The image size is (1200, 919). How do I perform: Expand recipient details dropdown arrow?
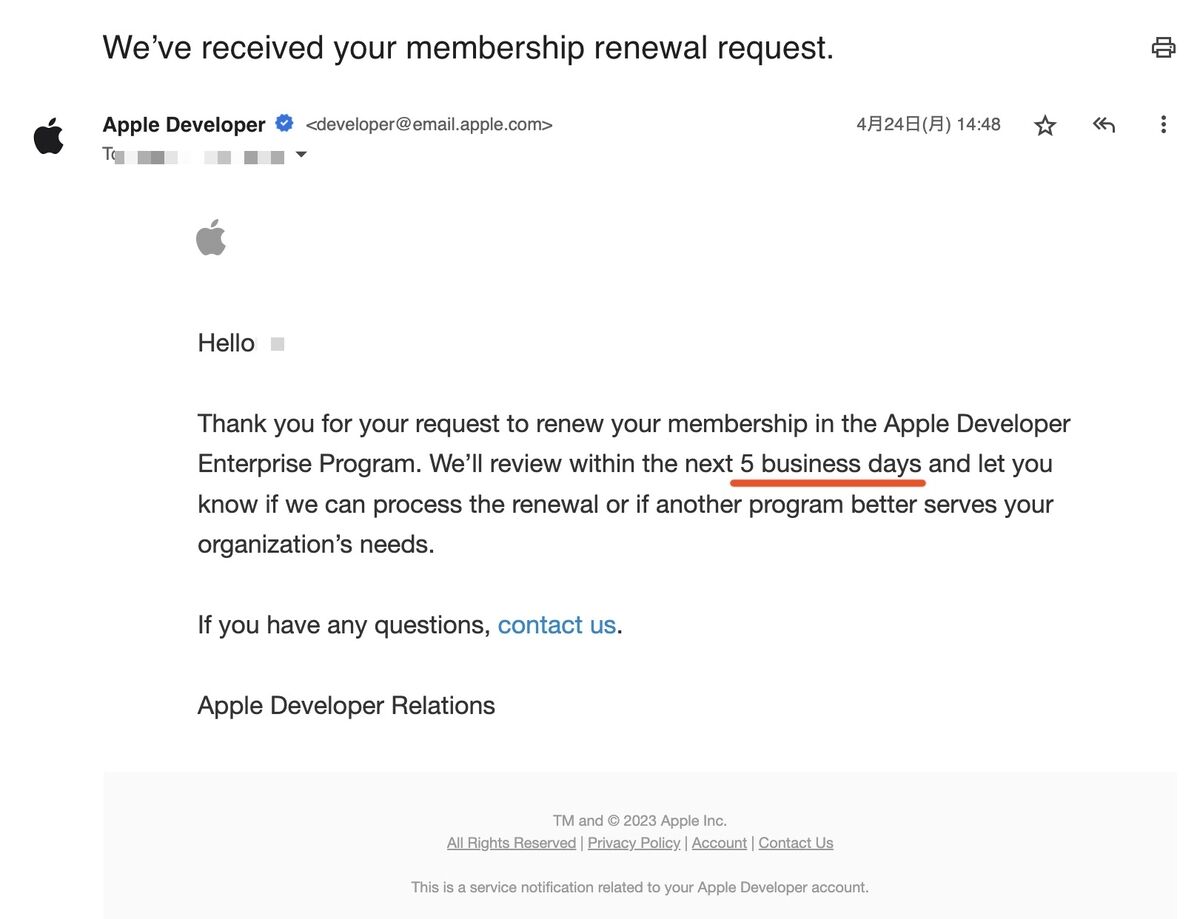pos(300,155)
